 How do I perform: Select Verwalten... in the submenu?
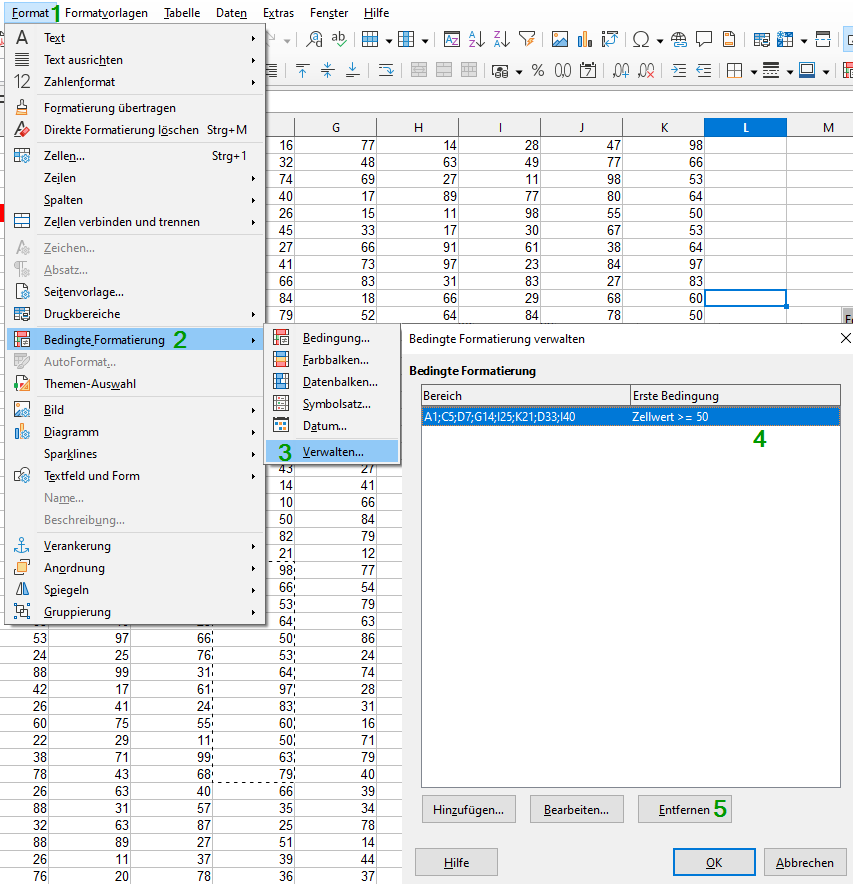[333, 453]
